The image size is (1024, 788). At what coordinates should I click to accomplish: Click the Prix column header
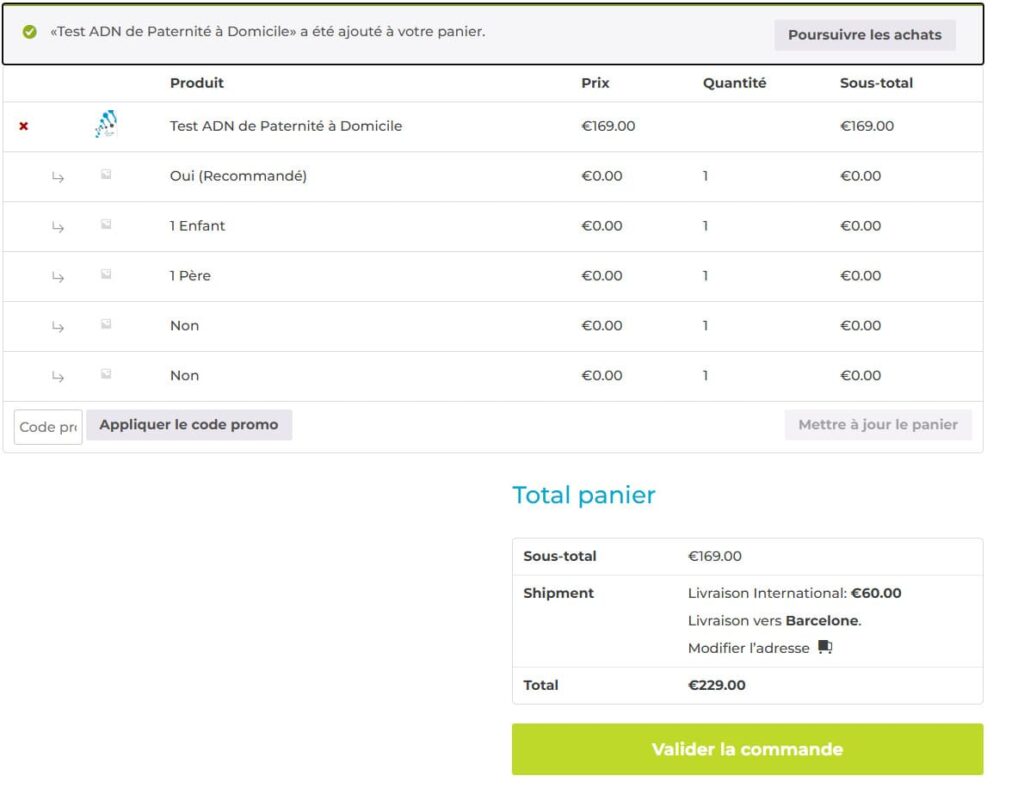click(595, 83)
